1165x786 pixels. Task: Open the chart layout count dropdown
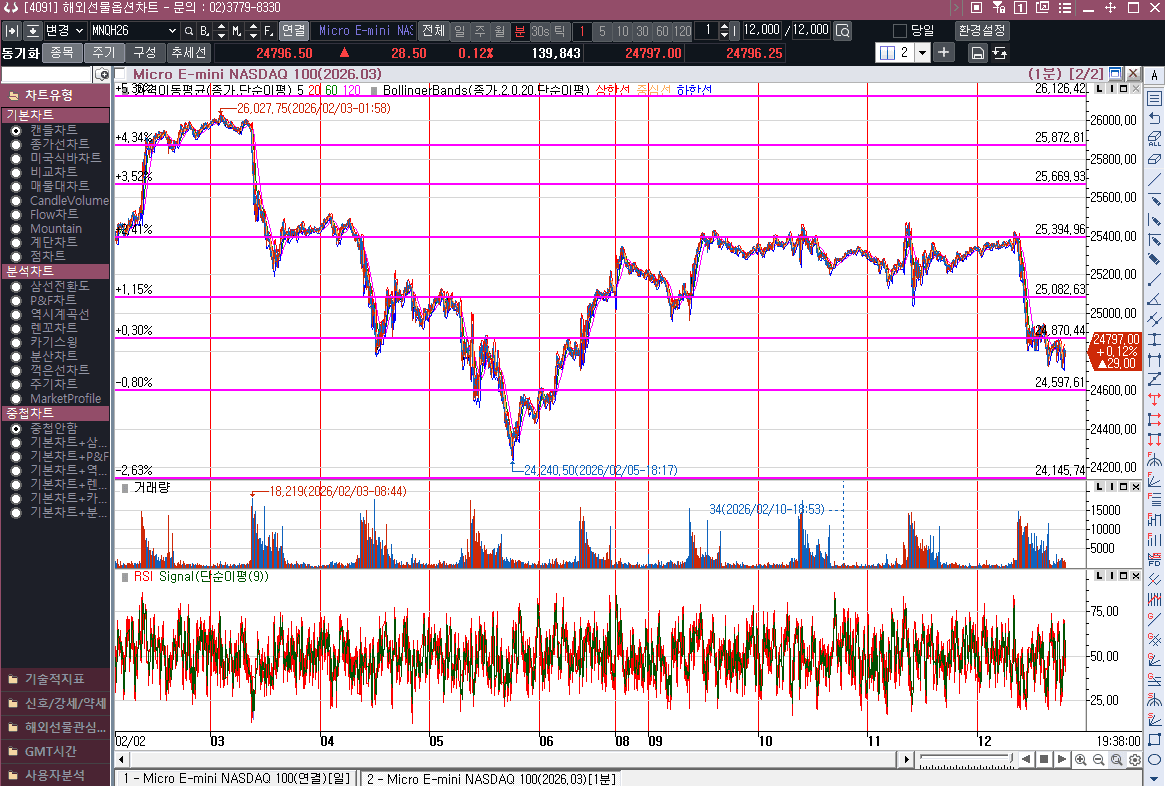(x=922, y=52)
